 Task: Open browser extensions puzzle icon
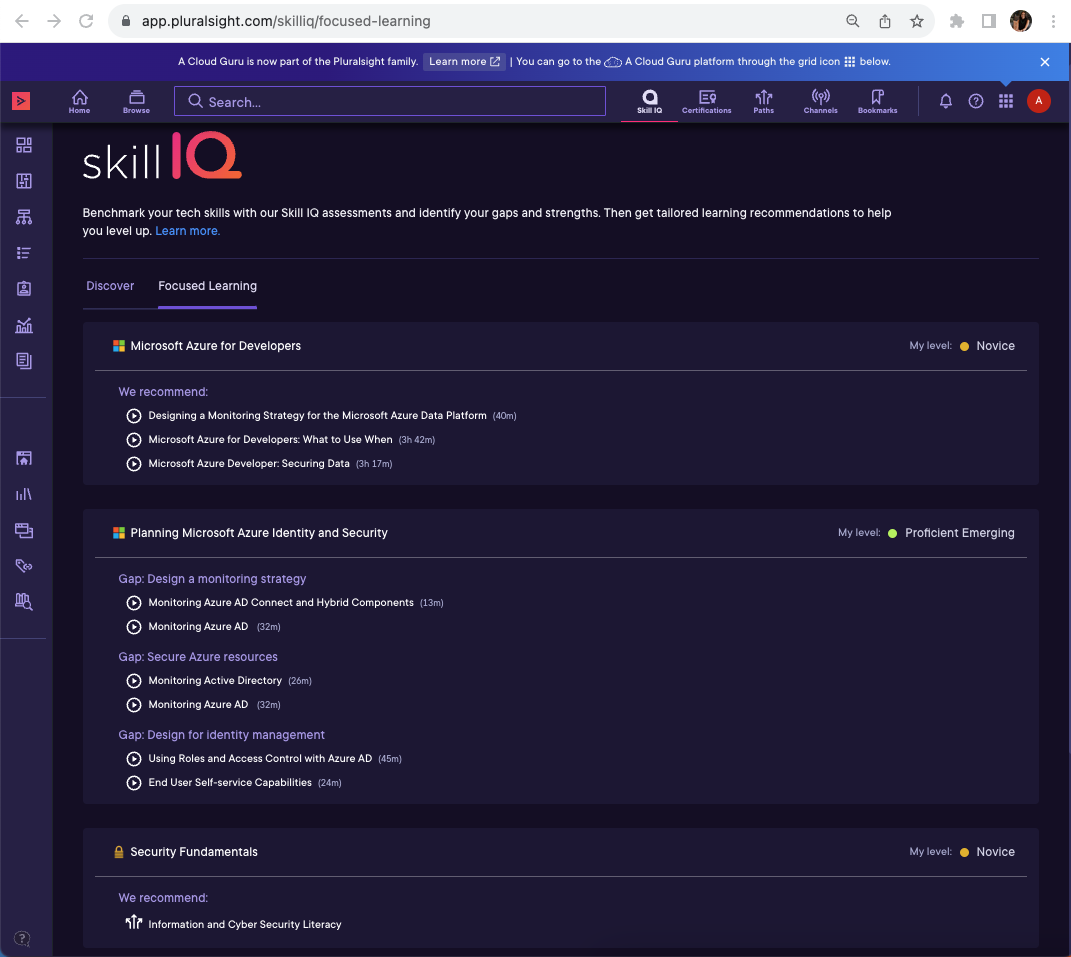956,21
